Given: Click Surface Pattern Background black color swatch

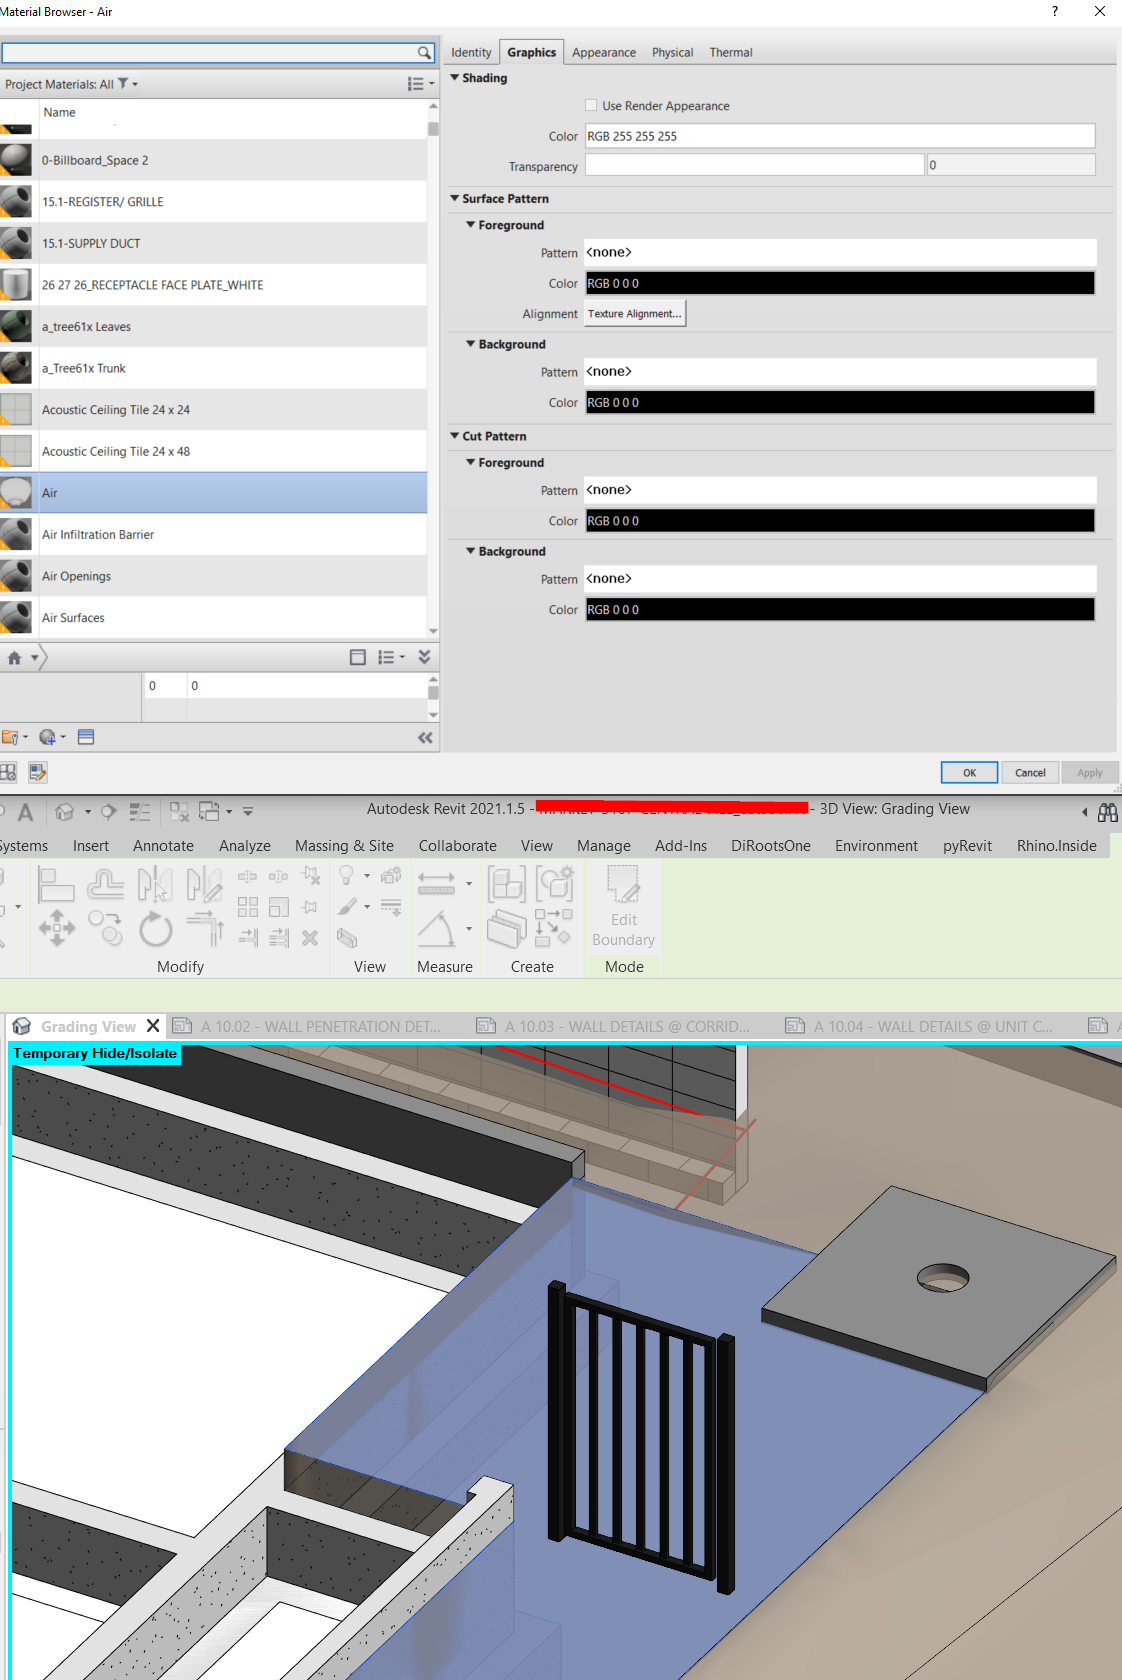Looking at the screenshot, I should click(x=840, y=402).
